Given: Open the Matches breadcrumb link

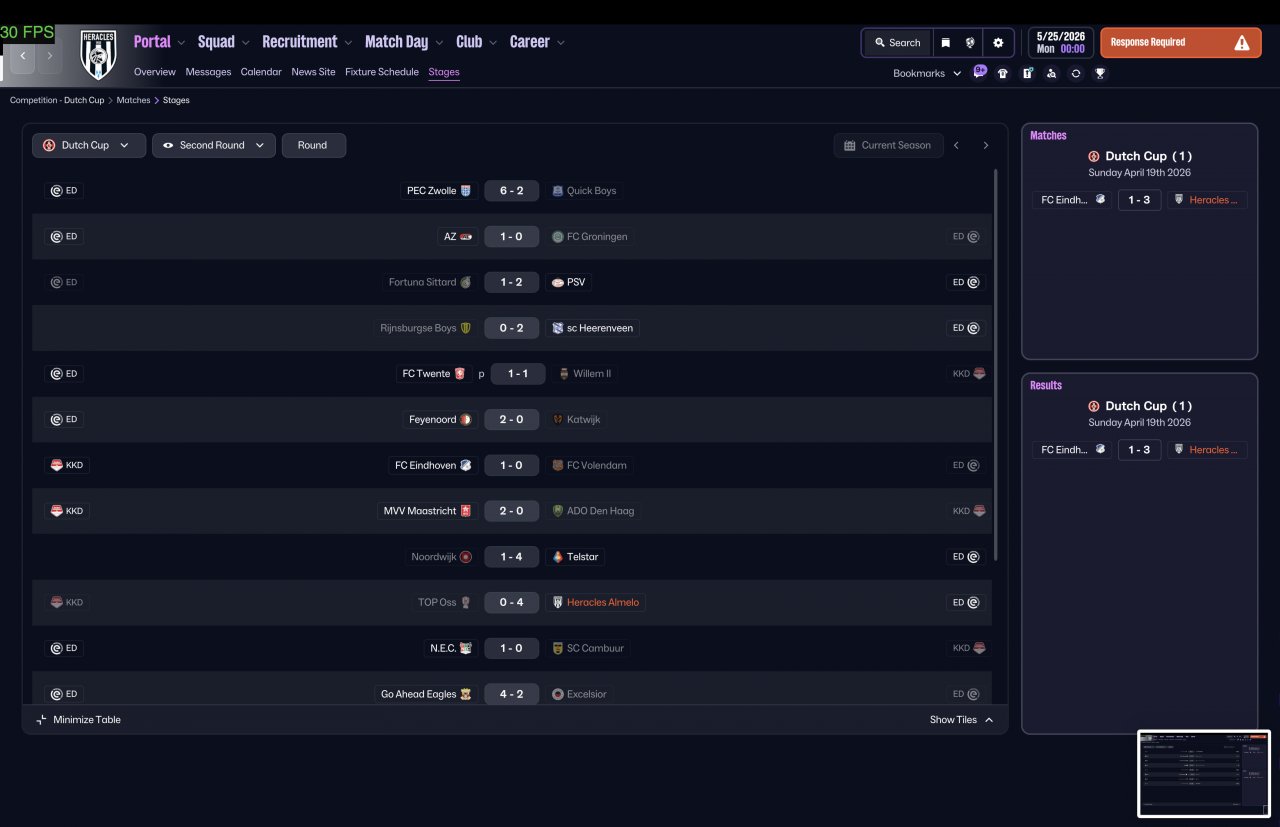Looking at the screenshot, I should point(133,100).
